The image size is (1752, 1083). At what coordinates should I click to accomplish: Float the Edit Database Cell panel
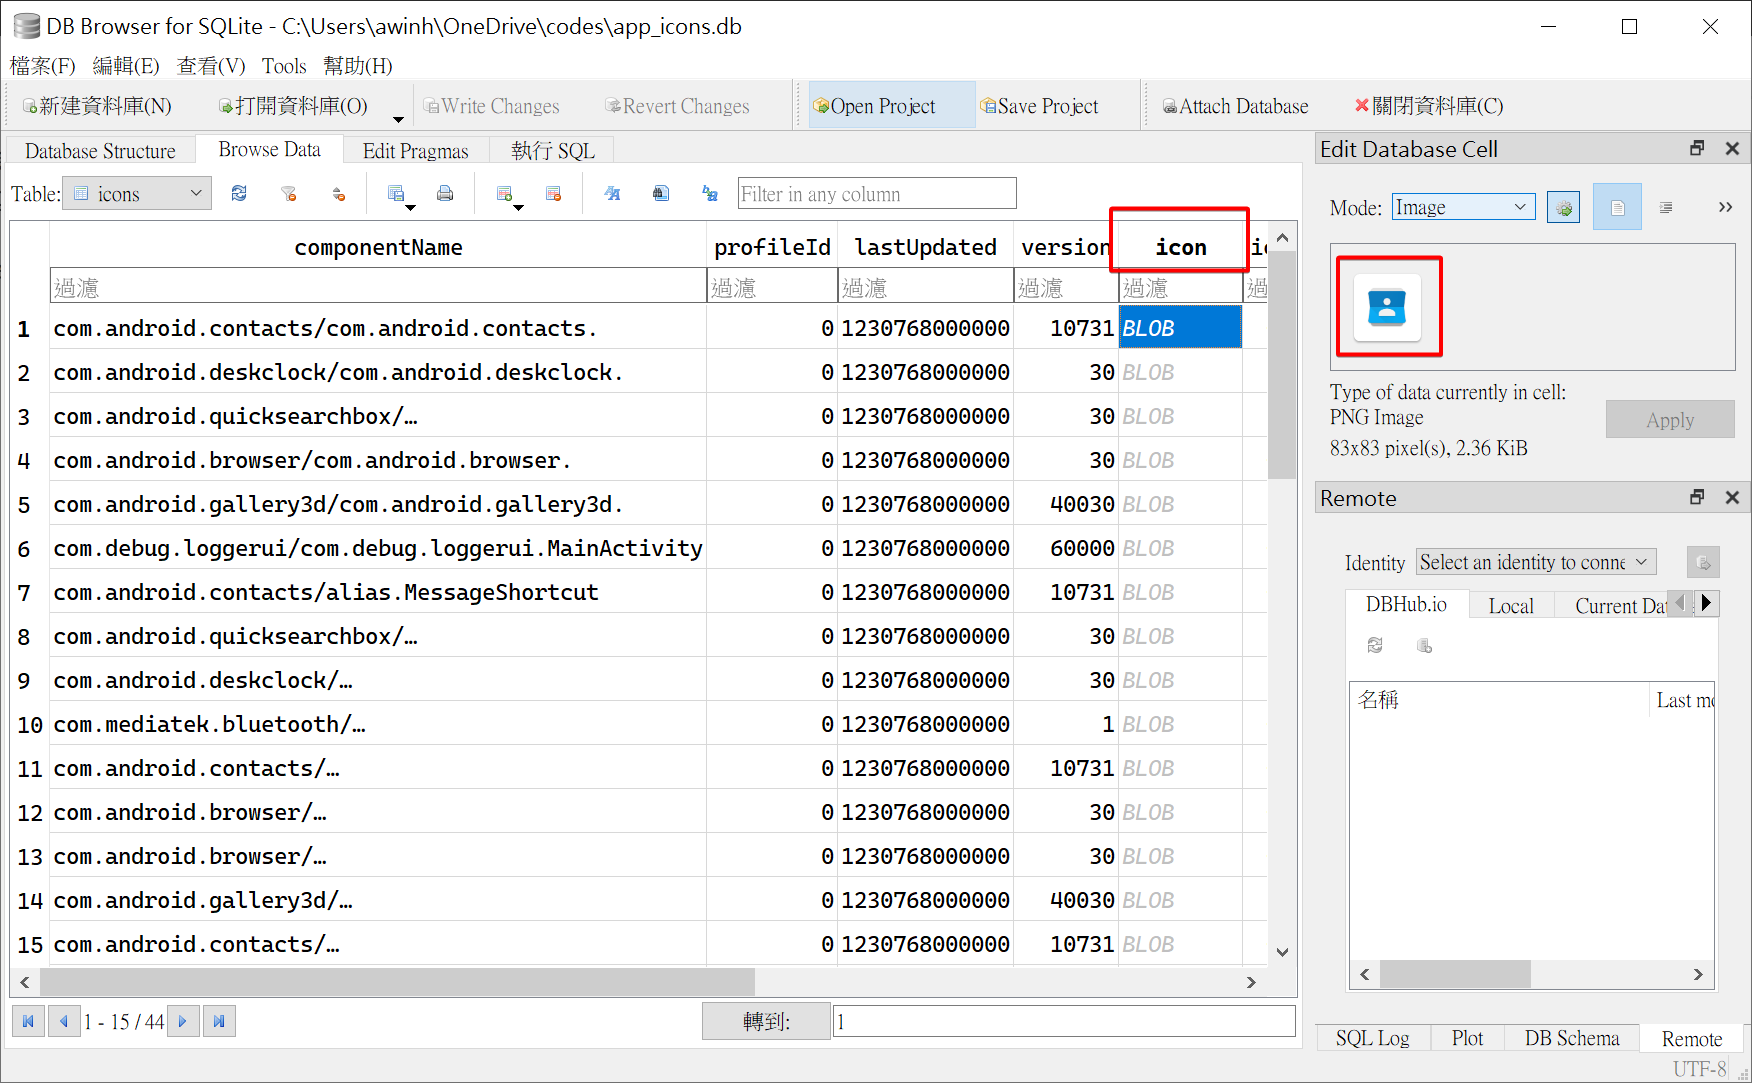(x=1697, y=149)
